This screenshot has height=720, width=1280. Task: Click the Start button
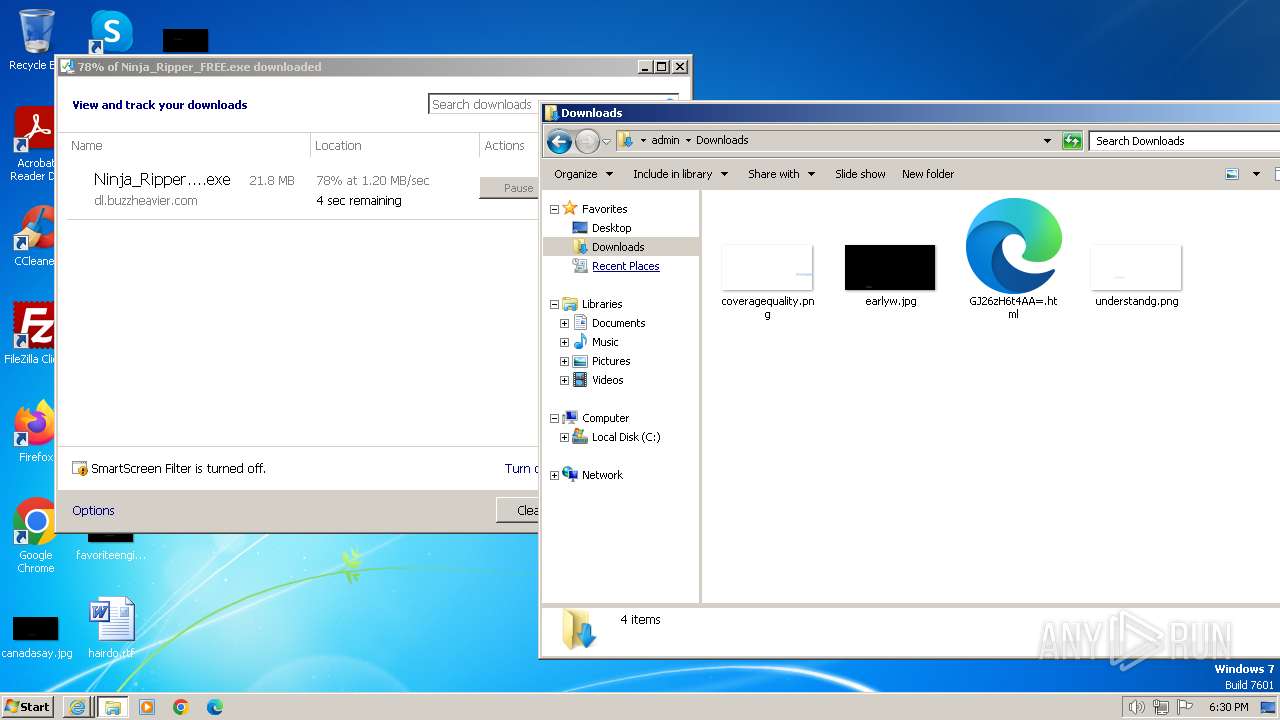[x=28, y=707]
